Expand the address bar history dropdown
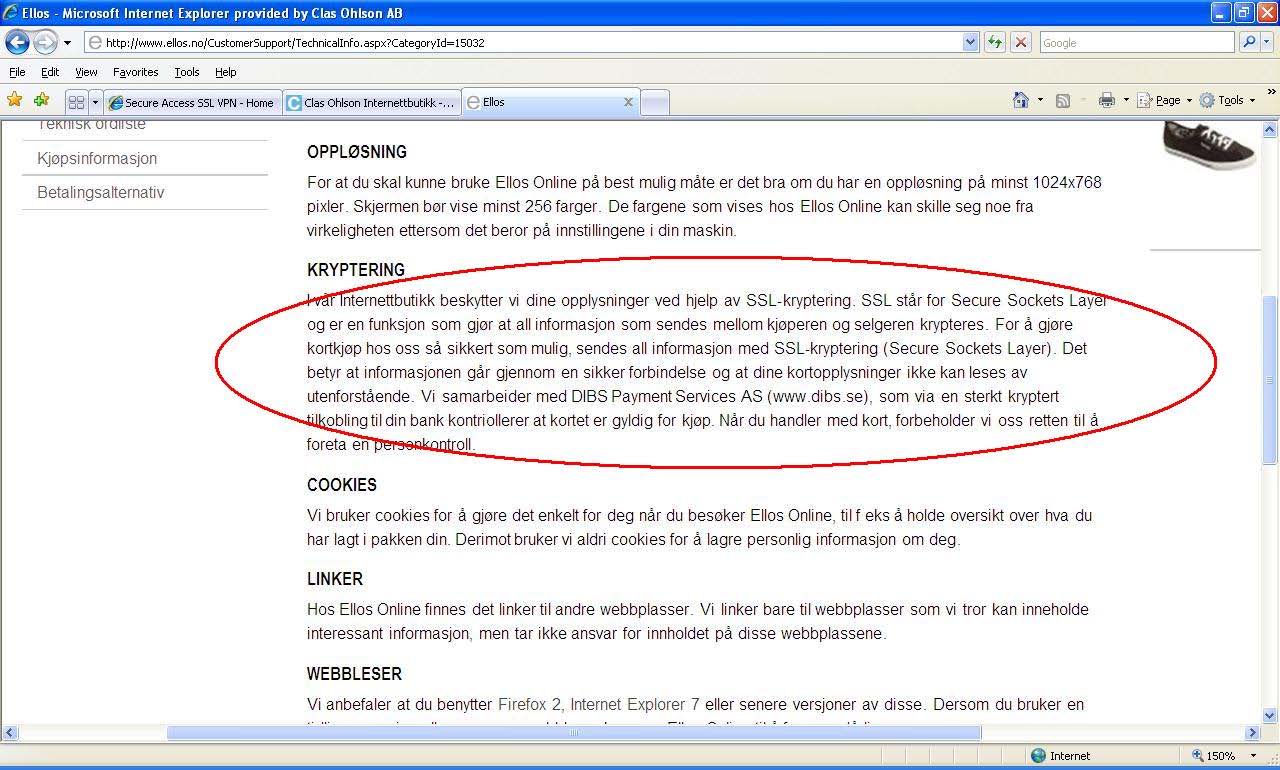The width and height of the screenshot is (1280, 770). (970, 43)
